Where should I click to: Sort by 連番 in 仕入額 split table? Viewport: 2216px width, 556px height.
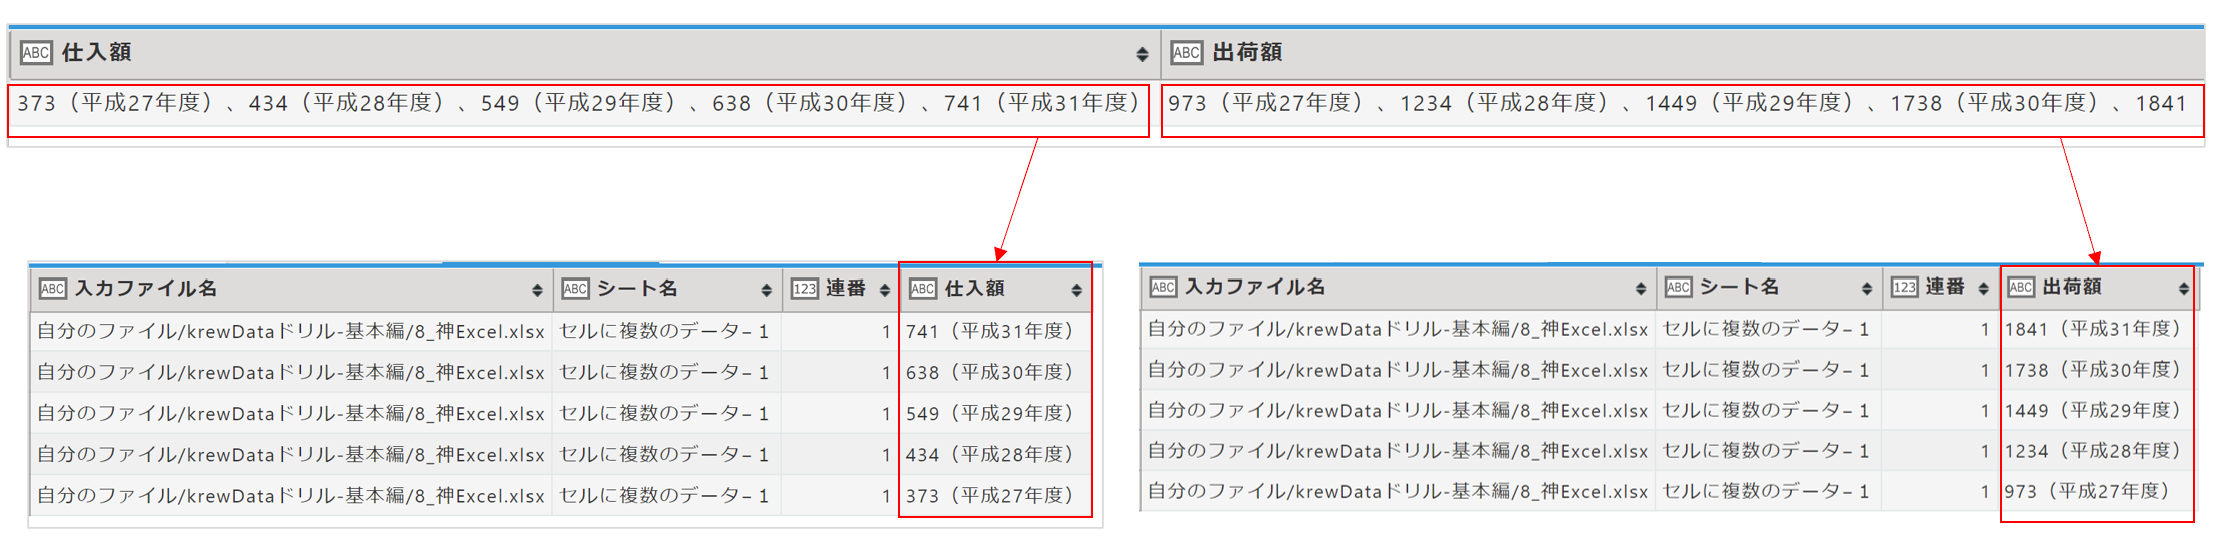pos(884,290)
